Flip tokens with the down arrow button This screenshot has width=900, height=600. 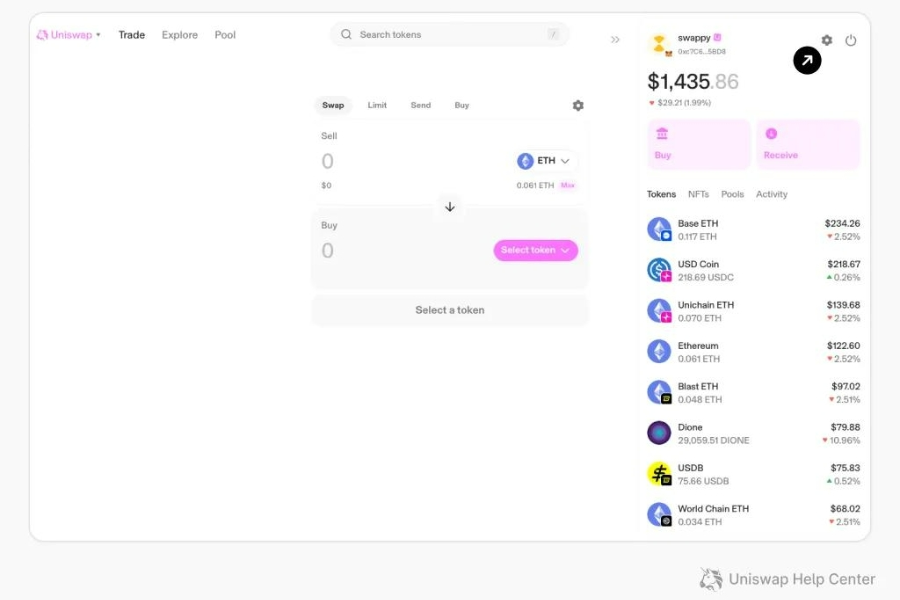click(450, 207)
